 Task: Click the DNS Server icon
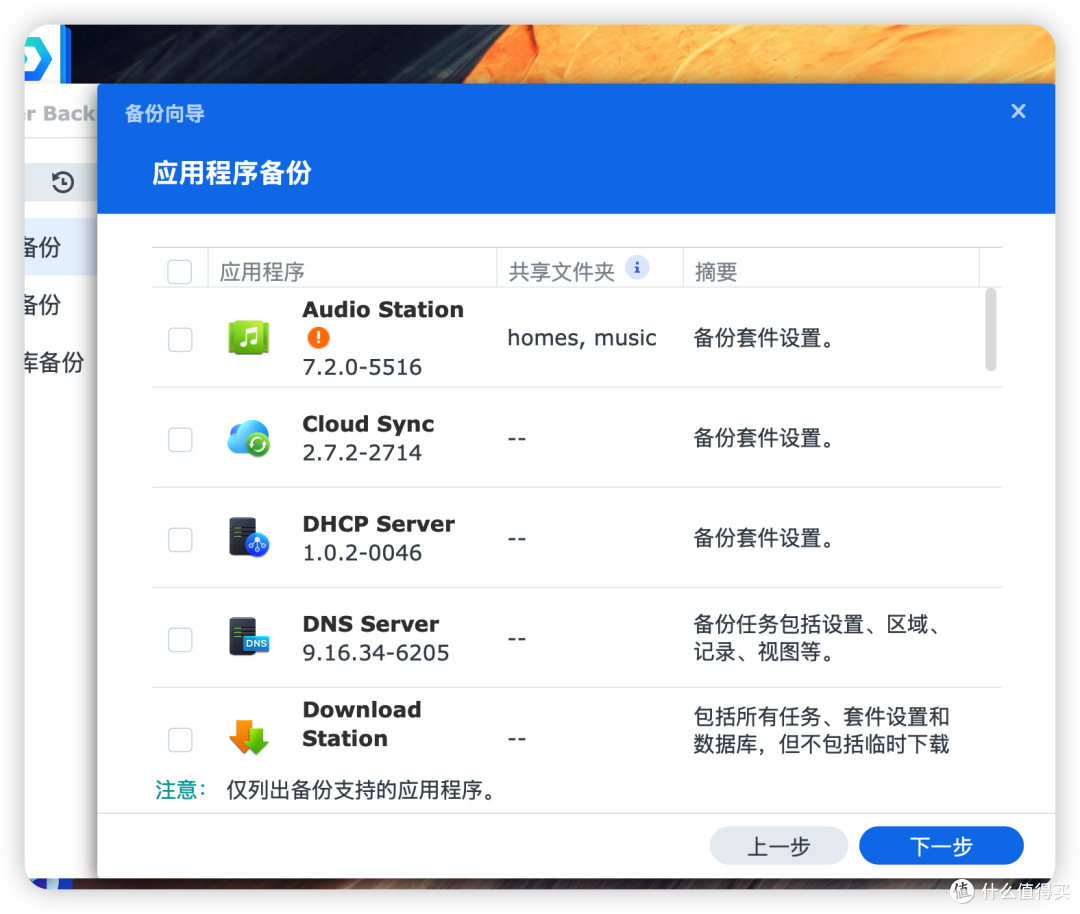(249, 638)
